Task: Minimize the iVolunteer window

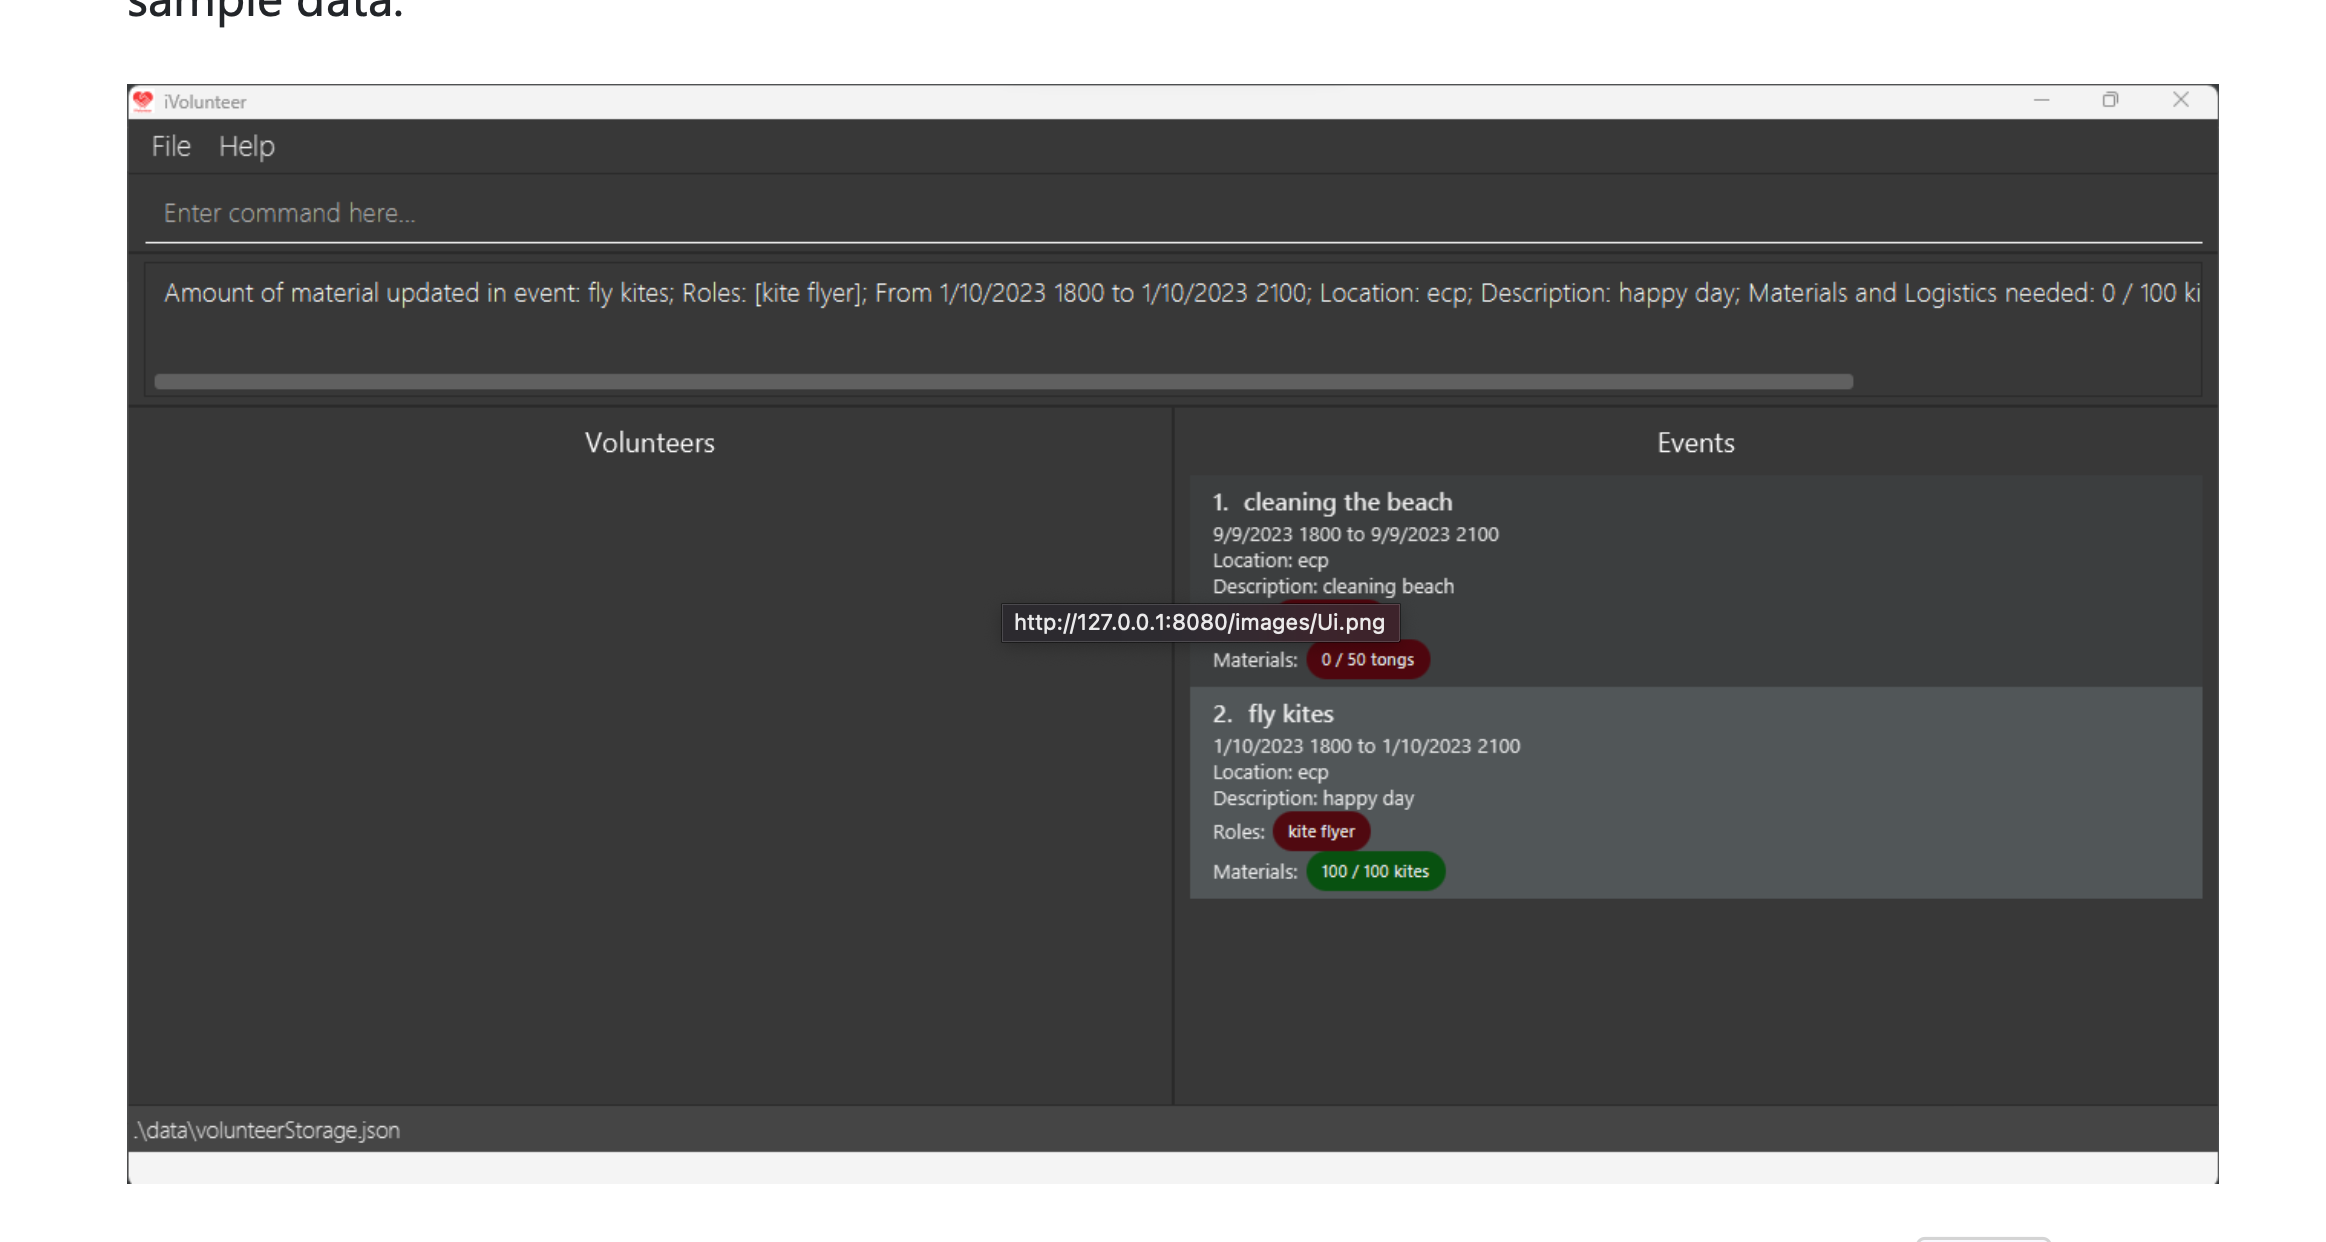Action: coord(2041,100)
